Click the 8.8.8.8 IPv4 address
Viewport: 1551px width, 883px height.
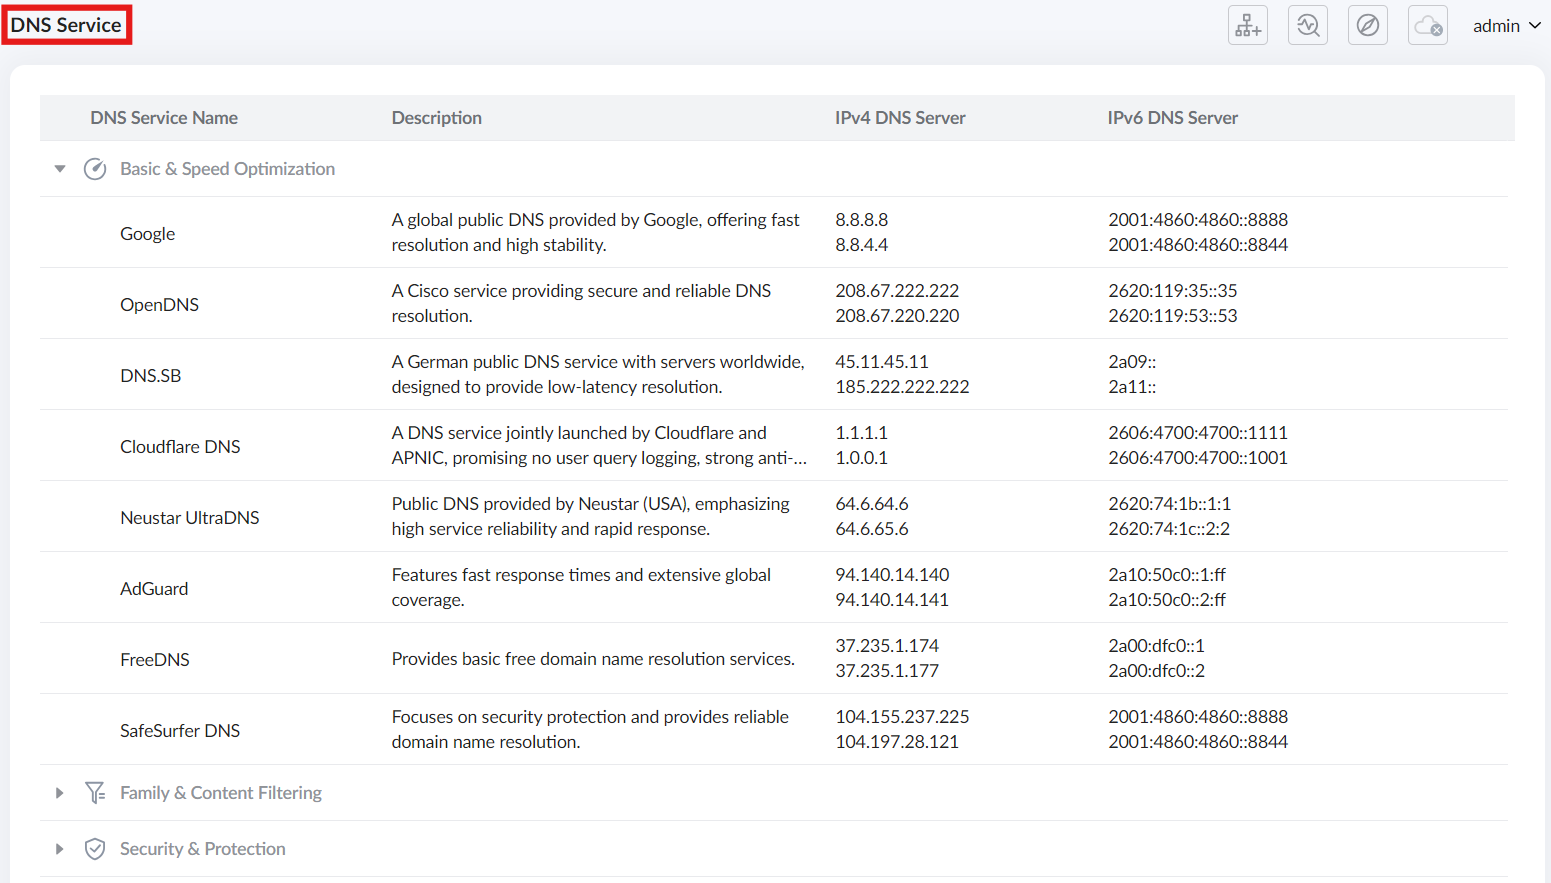(862, 220)
